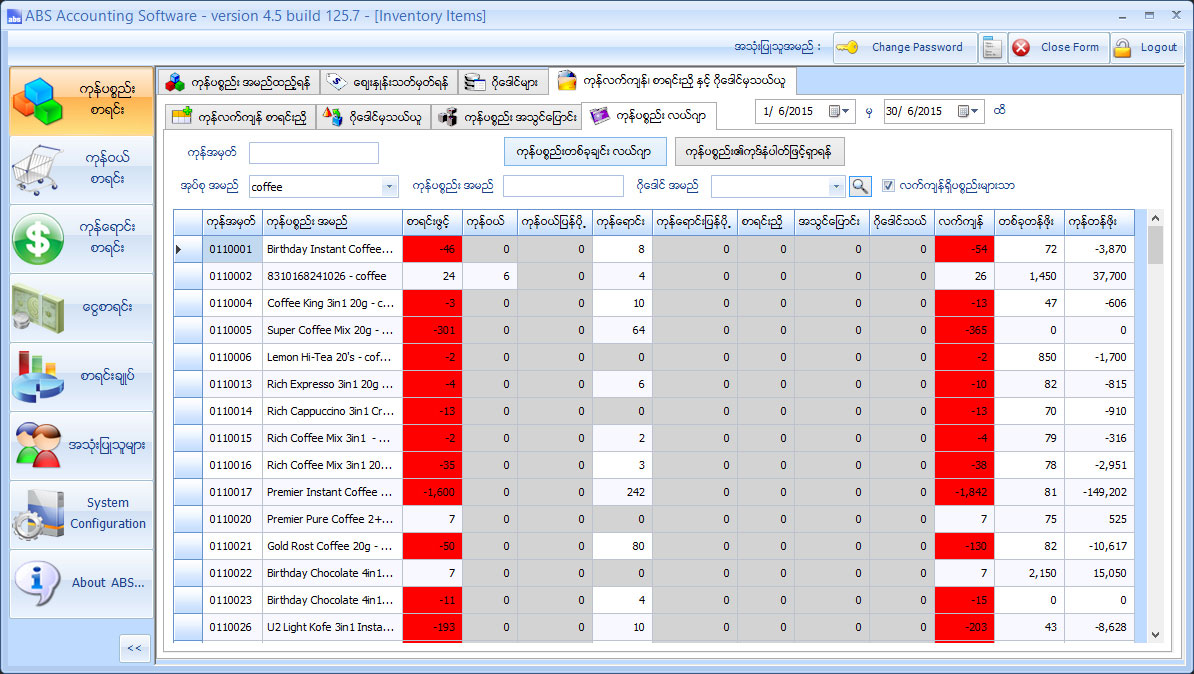This screenshot has height=674, width=1194.
Task: Open the inventory module with colored cubes icon
Action: (81, 101)
